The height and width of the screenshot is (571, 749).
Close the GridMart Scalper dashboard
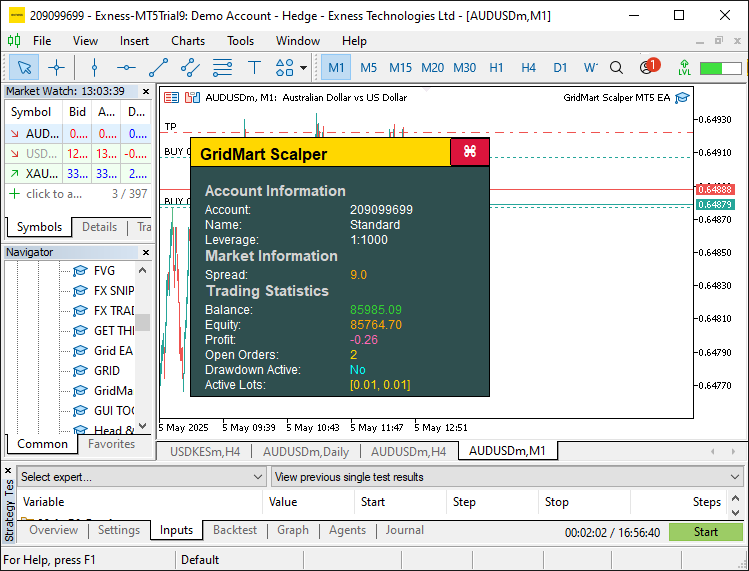coord(470,152)
